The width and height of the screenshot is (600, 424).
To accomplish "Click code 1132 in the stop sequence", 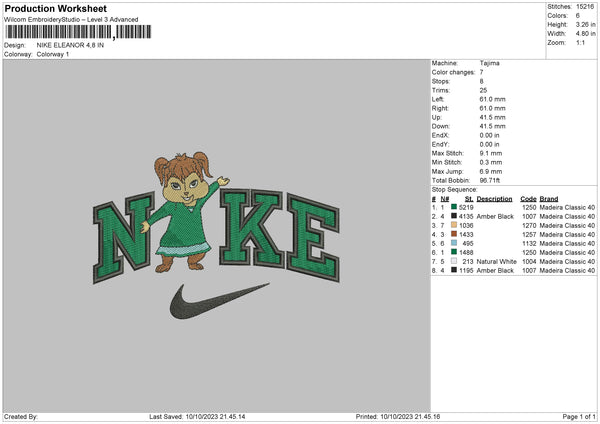I will tap(529, 243).
